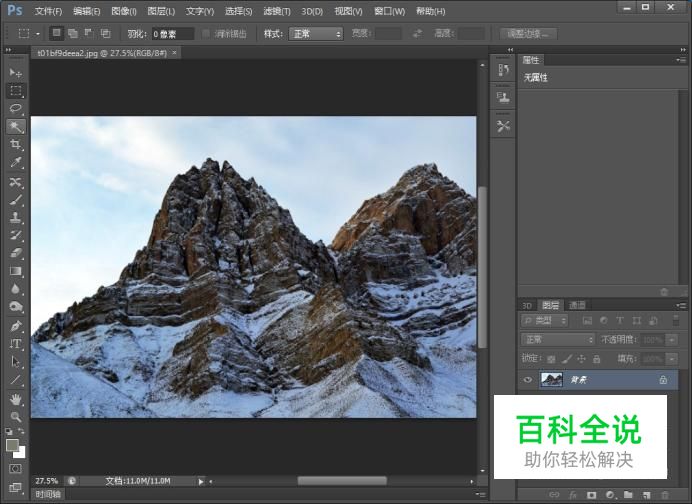The height and width of the screenshot is (504, 692).
Task: Click the background color swatch
Action: 21,453
